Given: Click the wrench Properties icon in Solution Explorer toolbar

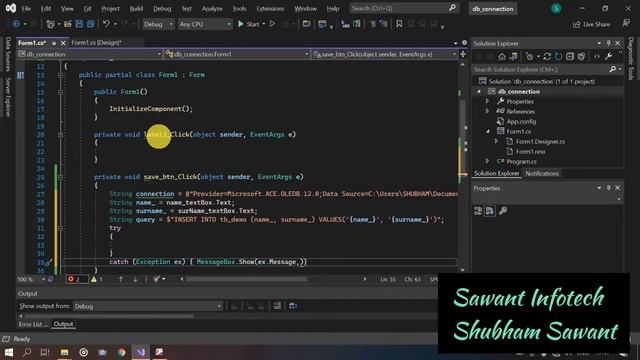Looking at the screenshot, I should tap(608, 56).
